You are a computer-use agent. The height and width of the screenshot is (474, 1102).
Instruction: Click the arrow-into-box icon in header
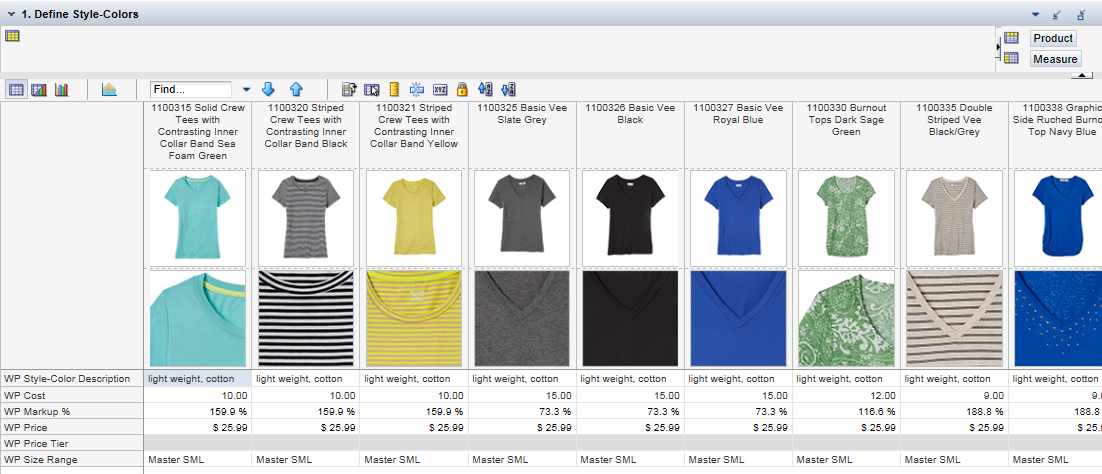pyautogui.click(x=1081, y=14)
